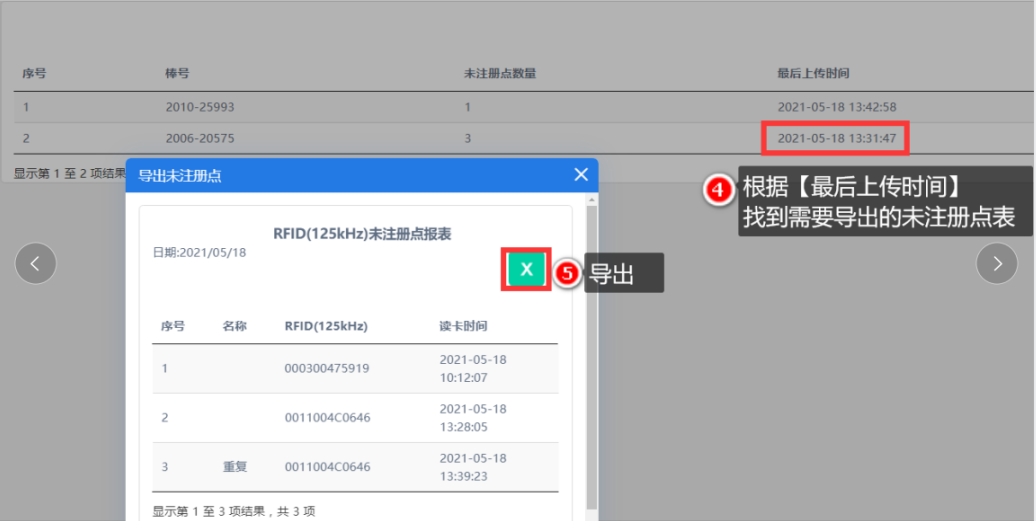Click the highlighted time 2021-05-18 13:31:47
This screenshot has width=1036, height=521.
tap(836, 138)
